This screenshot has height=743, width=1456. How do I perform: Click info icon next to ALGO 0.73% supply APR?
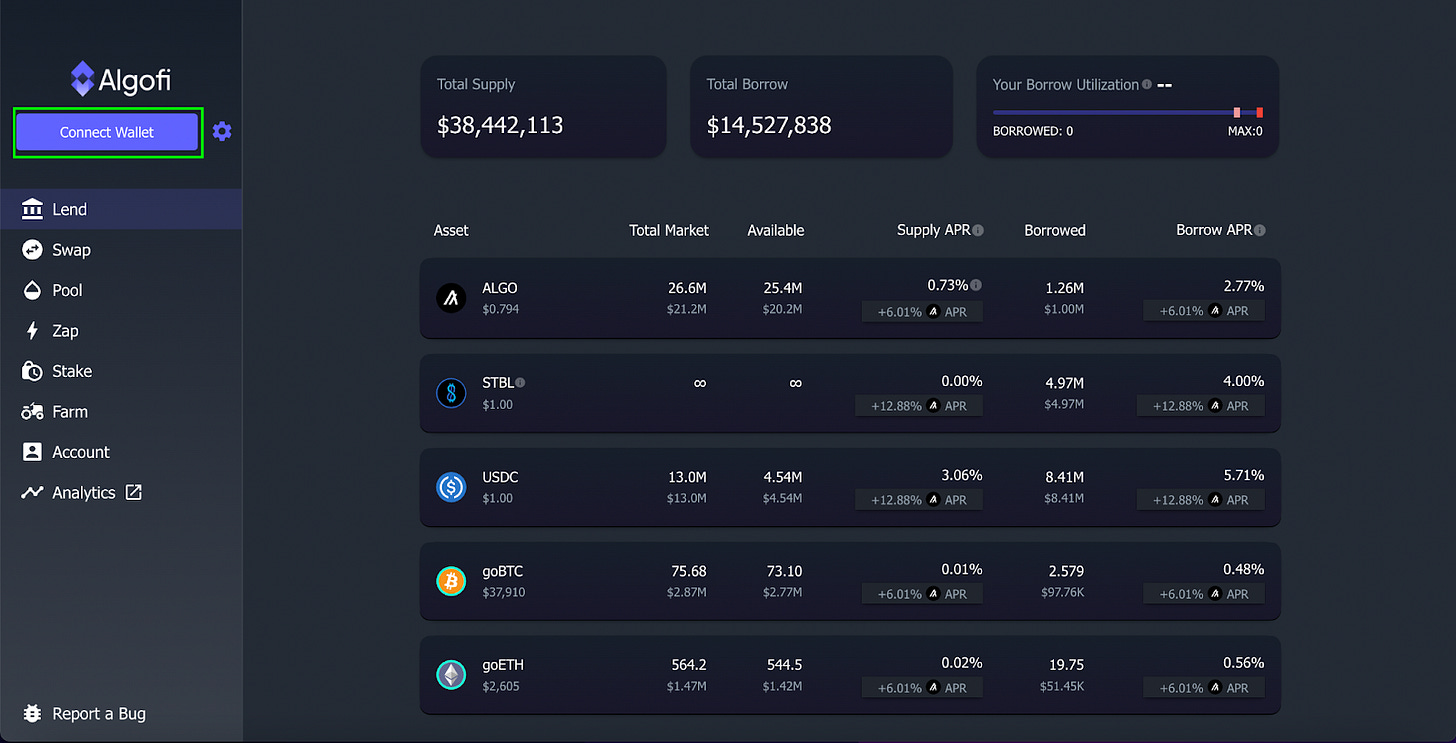point(976,285)
